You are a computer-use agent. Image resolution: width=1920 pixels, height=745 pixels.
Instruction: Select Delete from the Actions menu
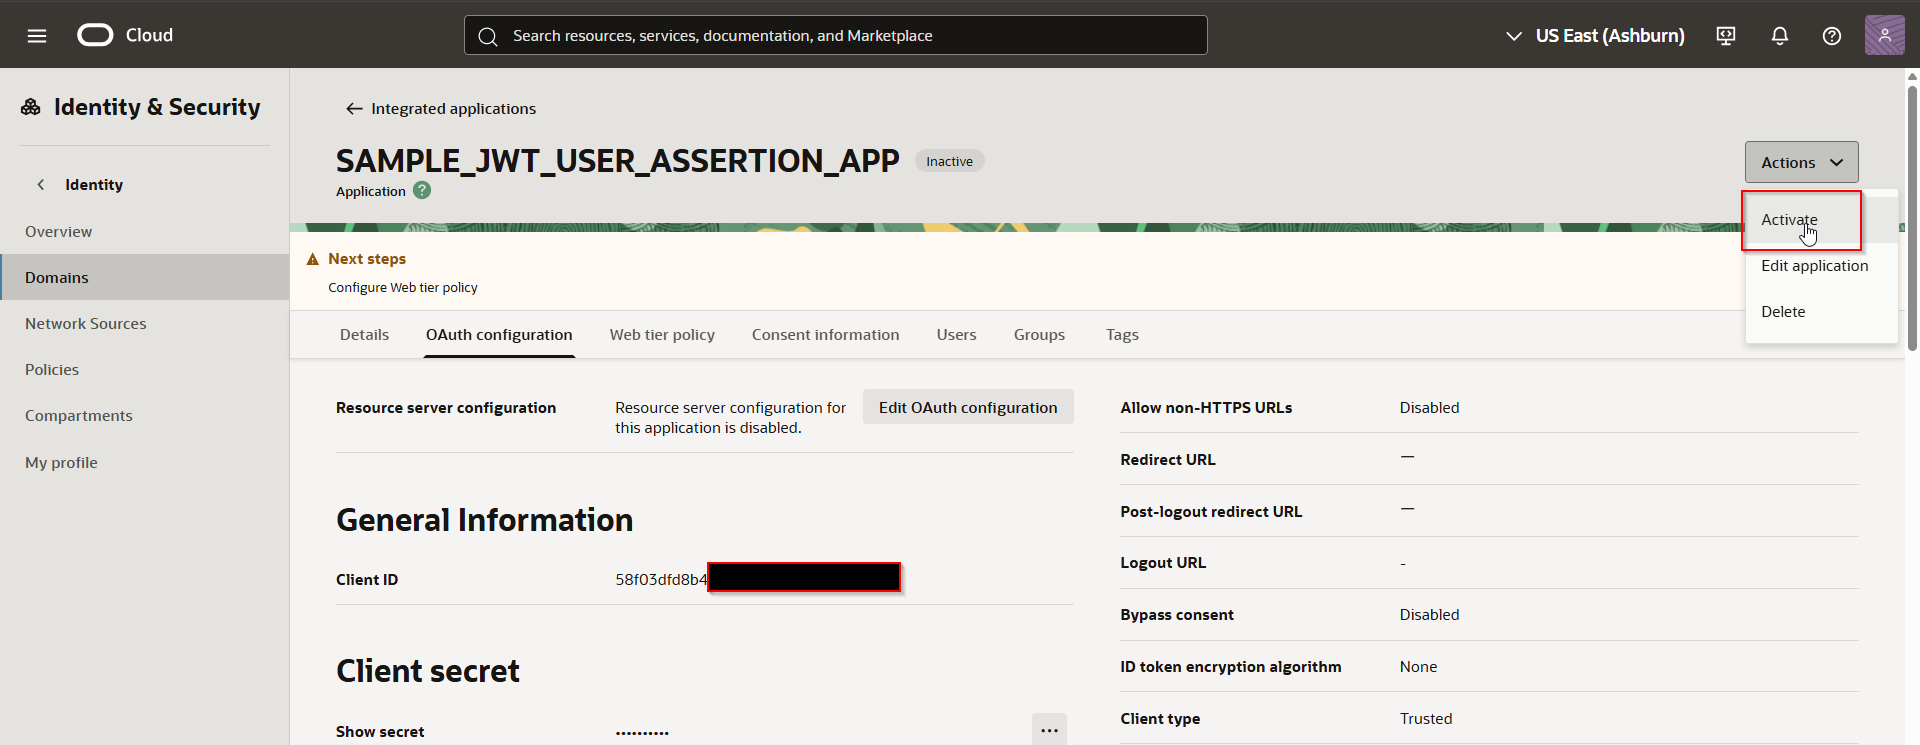tap(1783, 312)
